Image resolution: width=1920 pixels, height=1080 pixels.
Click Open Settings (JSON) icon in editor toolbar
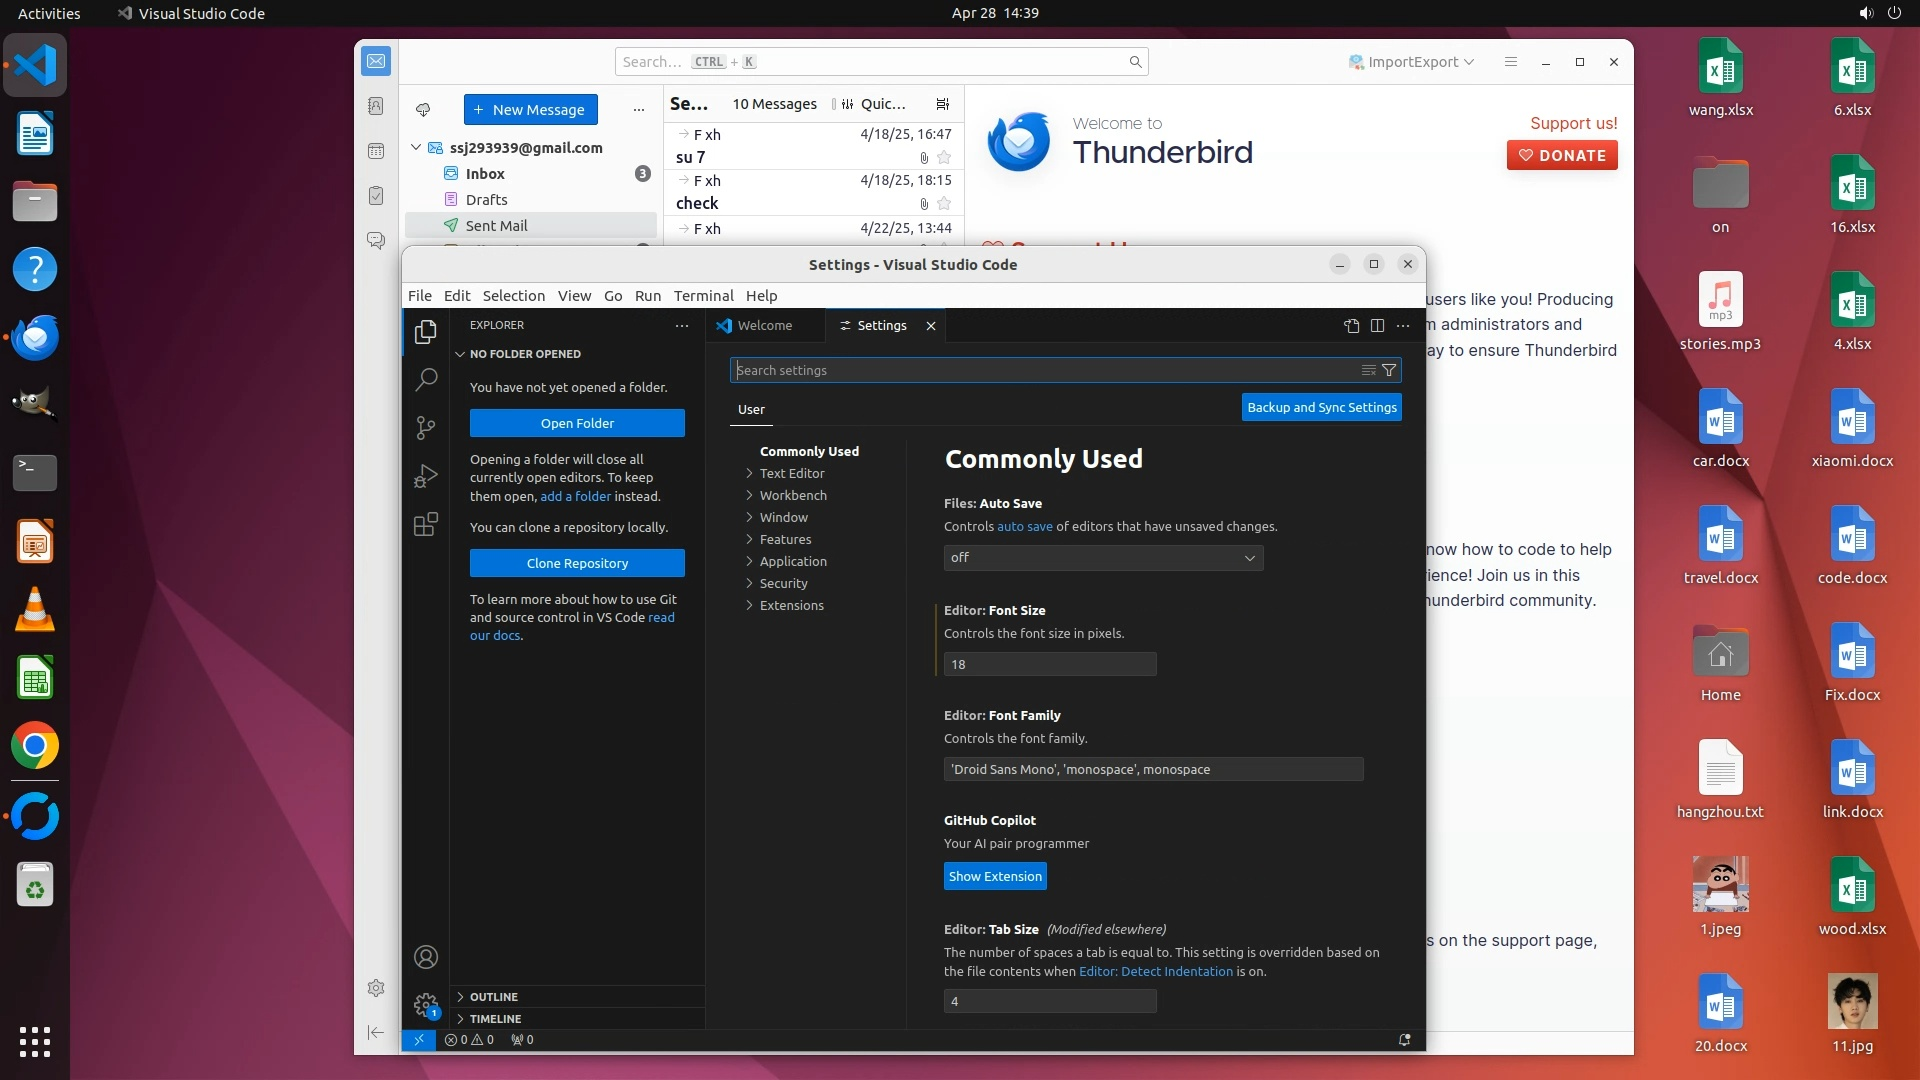(x=1351, y=326)
